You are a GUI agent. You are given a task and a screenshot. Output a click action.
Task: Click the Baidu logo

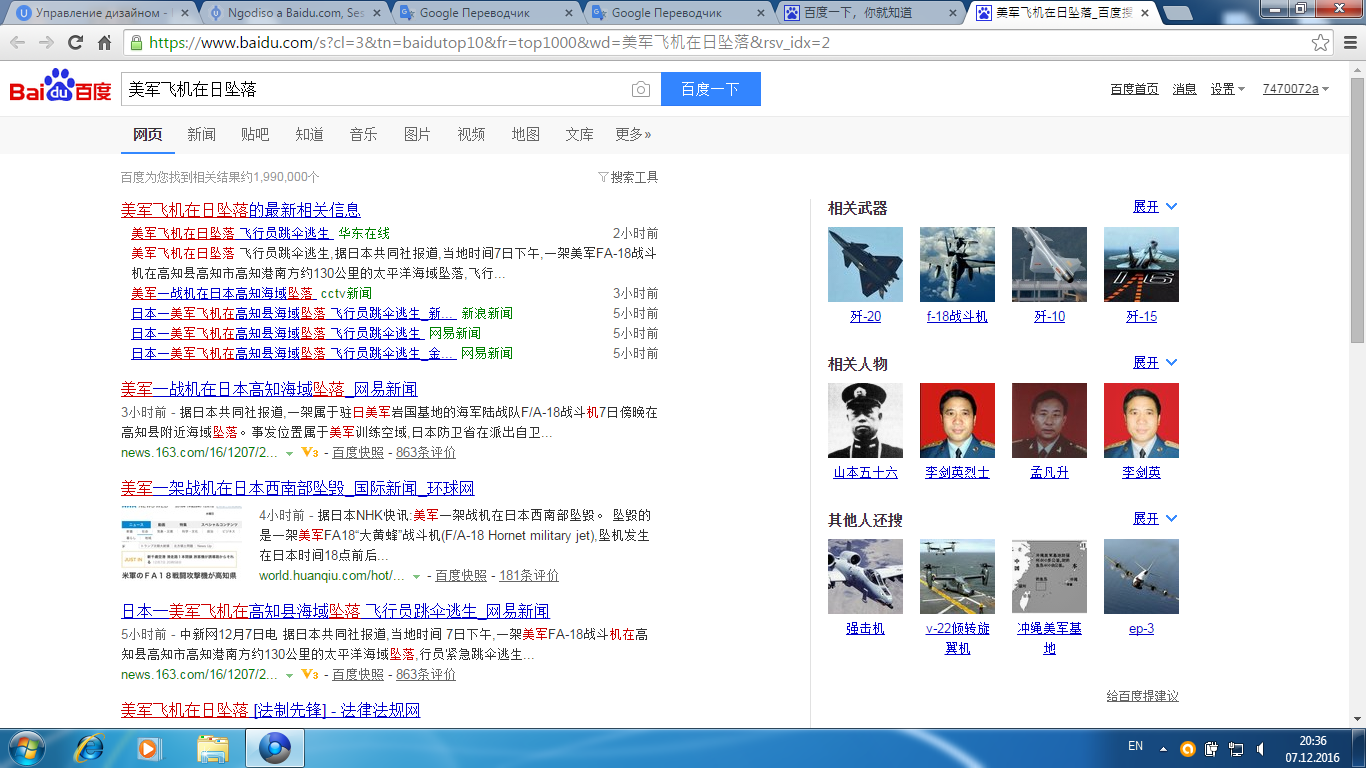[x=60, y=88]
